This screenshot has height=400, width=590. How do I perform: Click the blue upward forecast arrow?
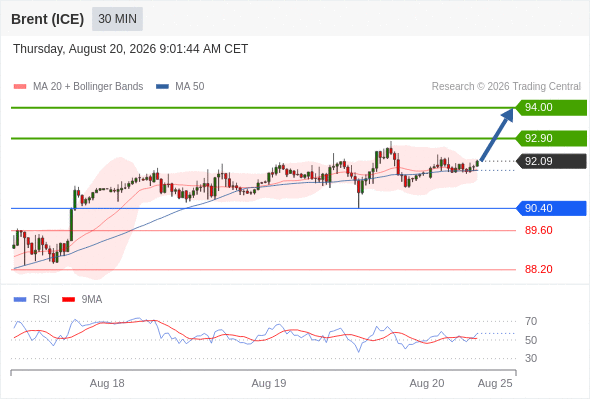(496, 135)
